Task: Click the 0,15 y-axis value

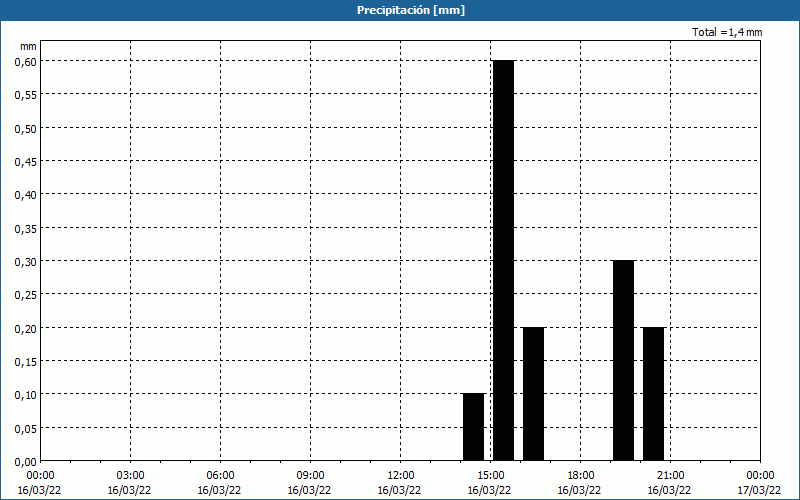Action: click(x=26, y=361)
